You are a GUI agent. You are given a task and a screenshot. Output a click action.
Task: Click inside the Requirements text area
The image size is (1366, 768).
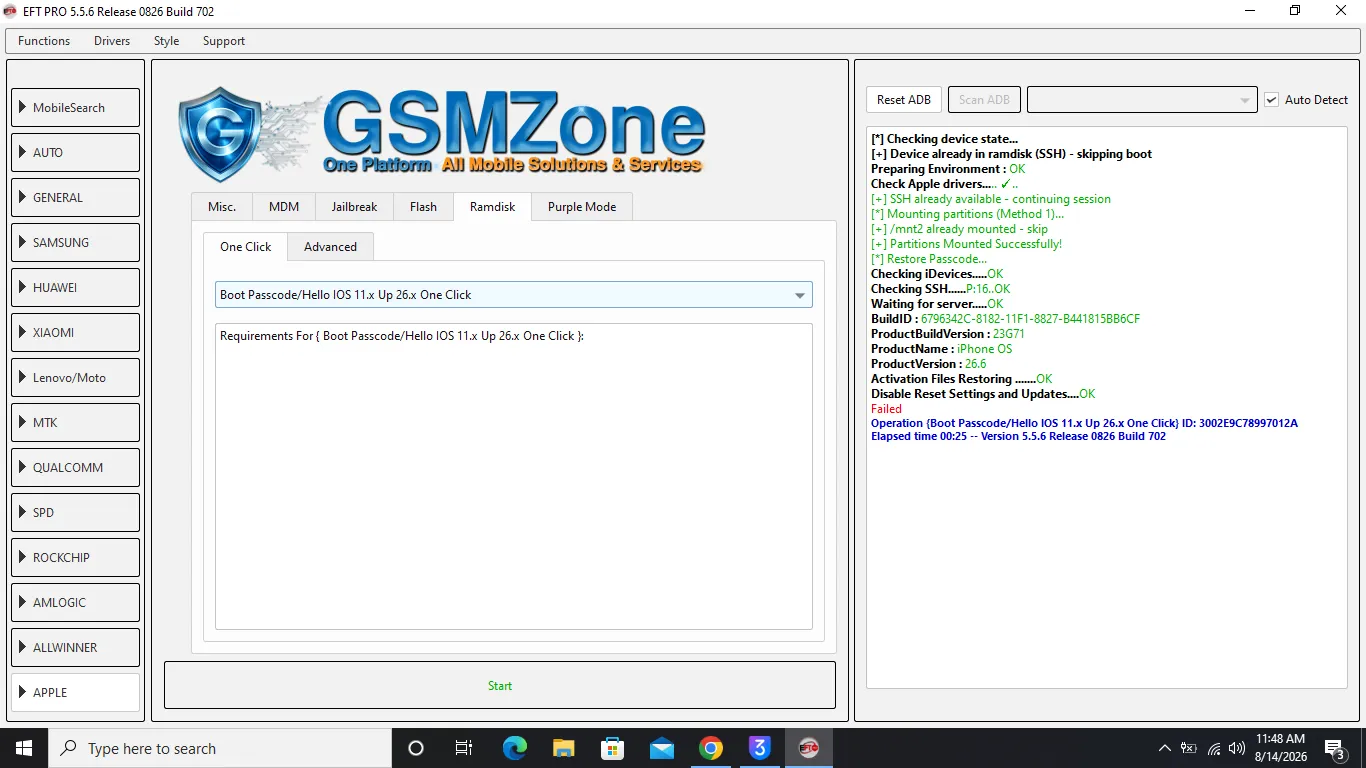coord(514,476)
